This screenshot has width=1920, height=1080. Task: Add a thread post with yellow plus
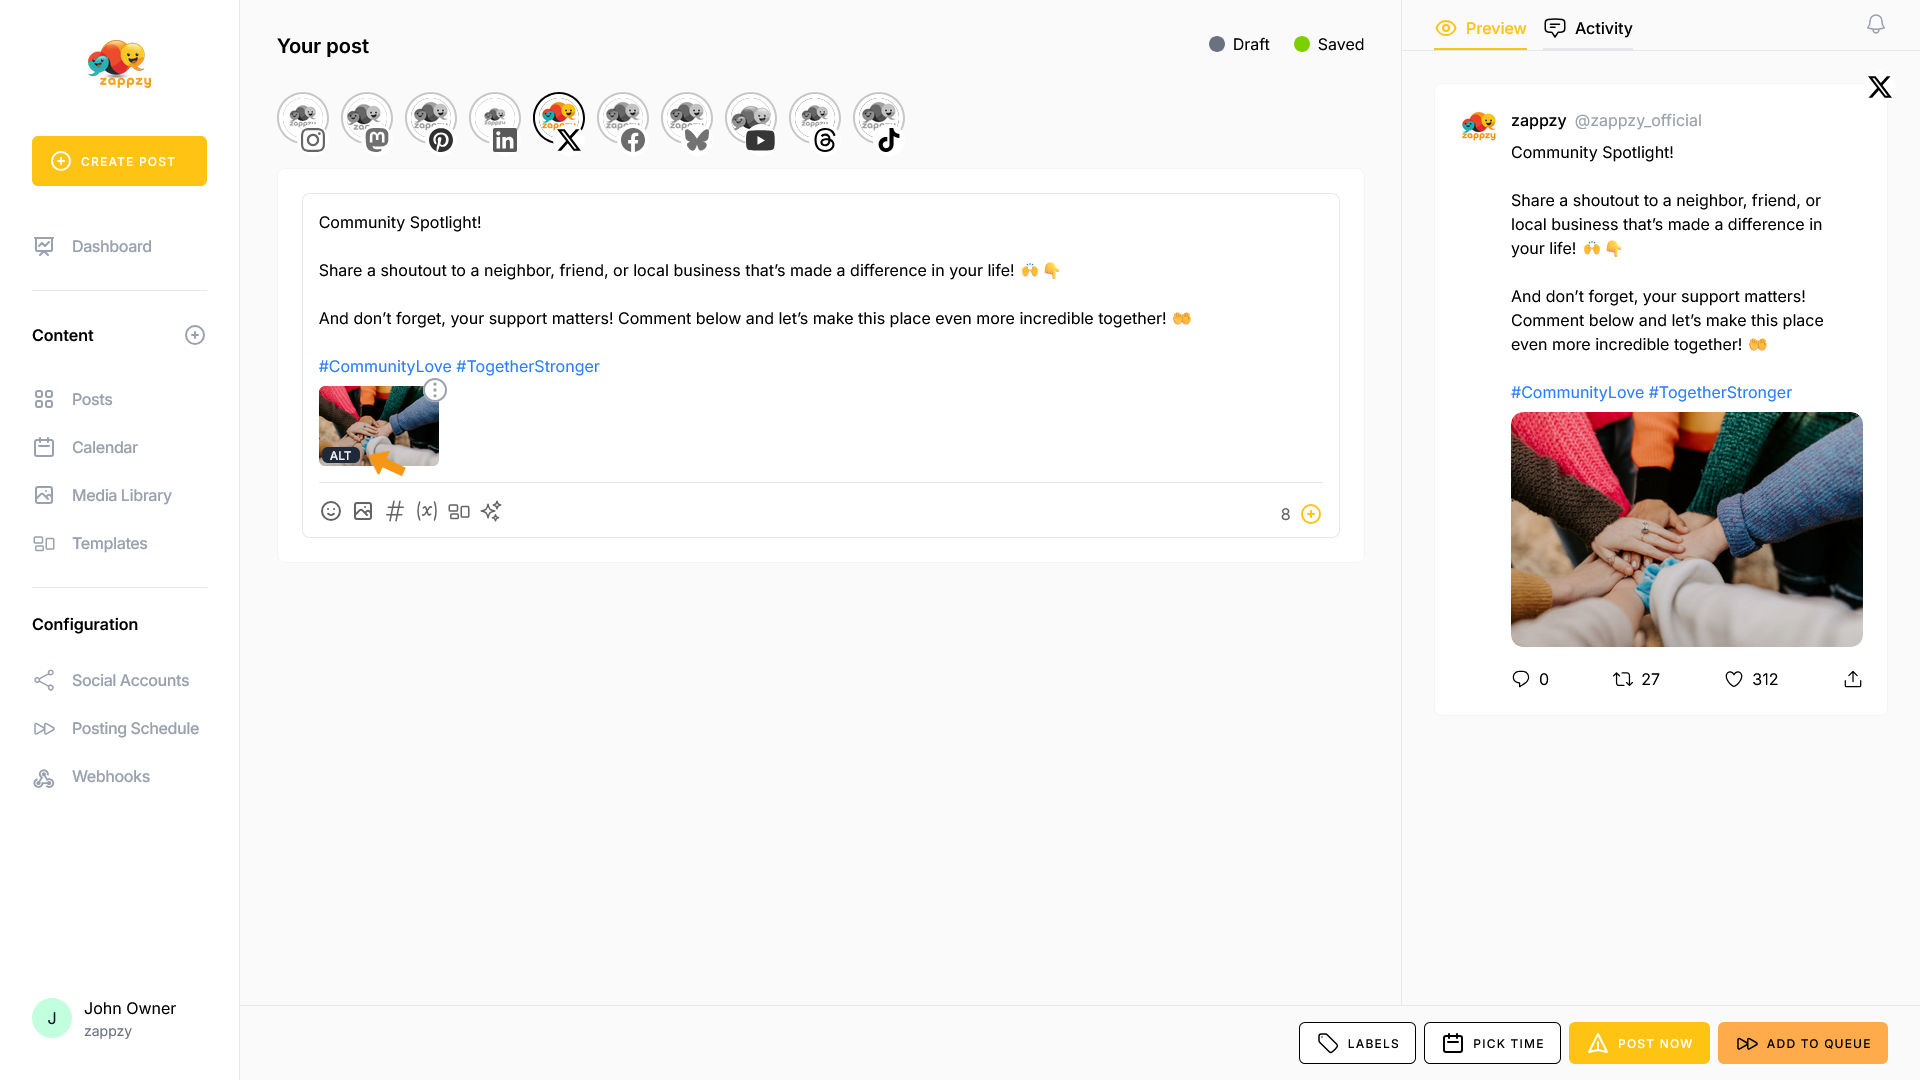[1311, 514]
